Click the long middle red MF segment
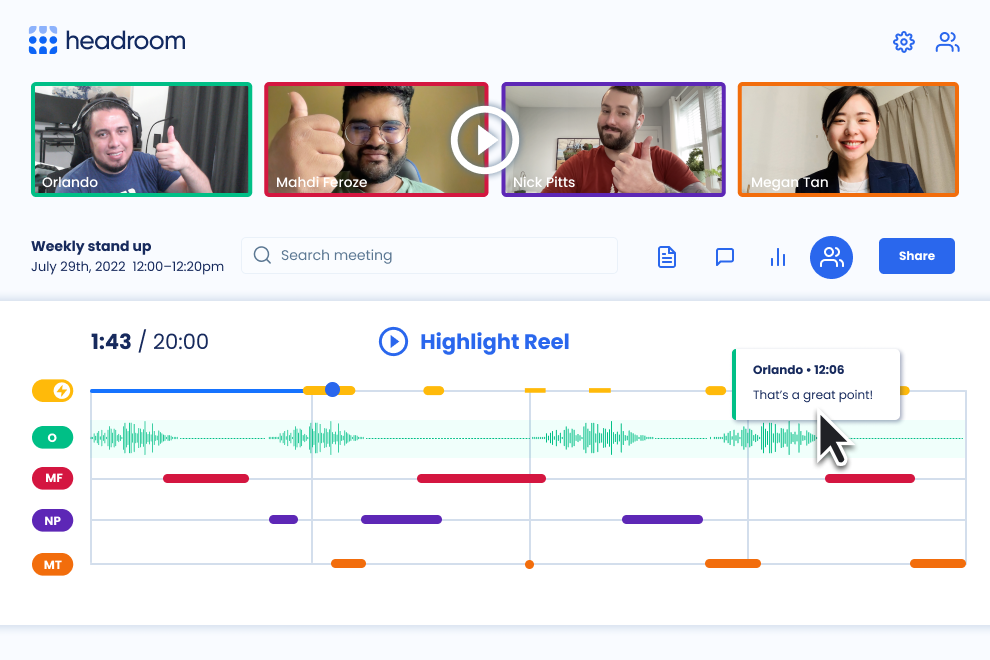Viewport: 990px width, 660px height. click(x=481, y=479)
